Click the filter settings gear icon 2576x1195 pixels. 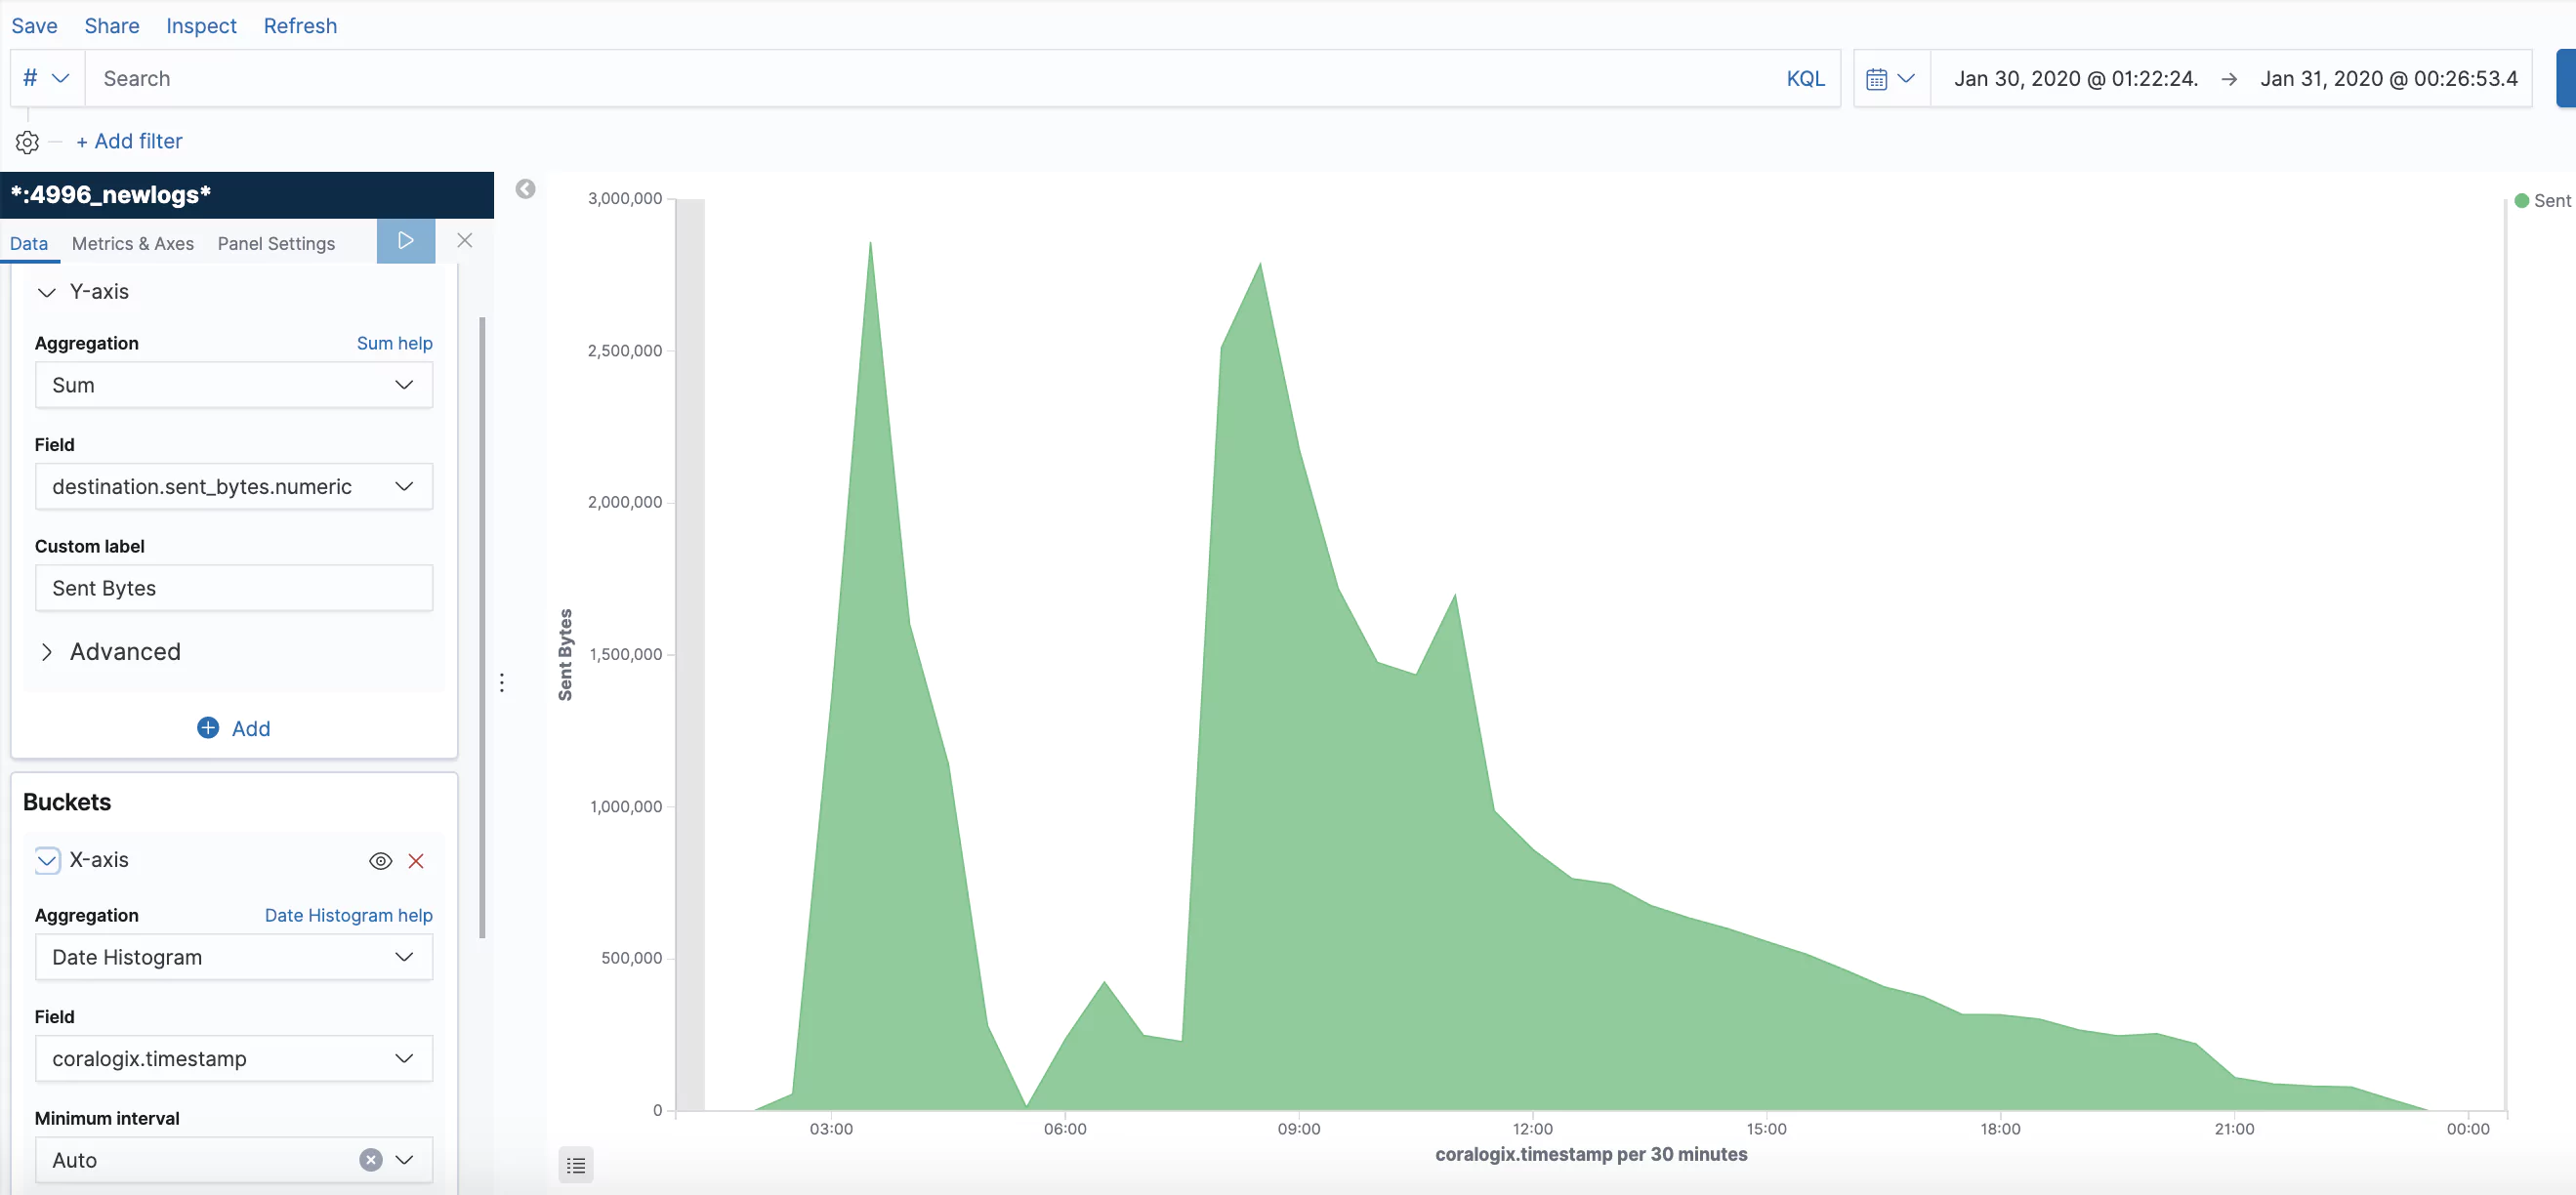click(27, 142)
